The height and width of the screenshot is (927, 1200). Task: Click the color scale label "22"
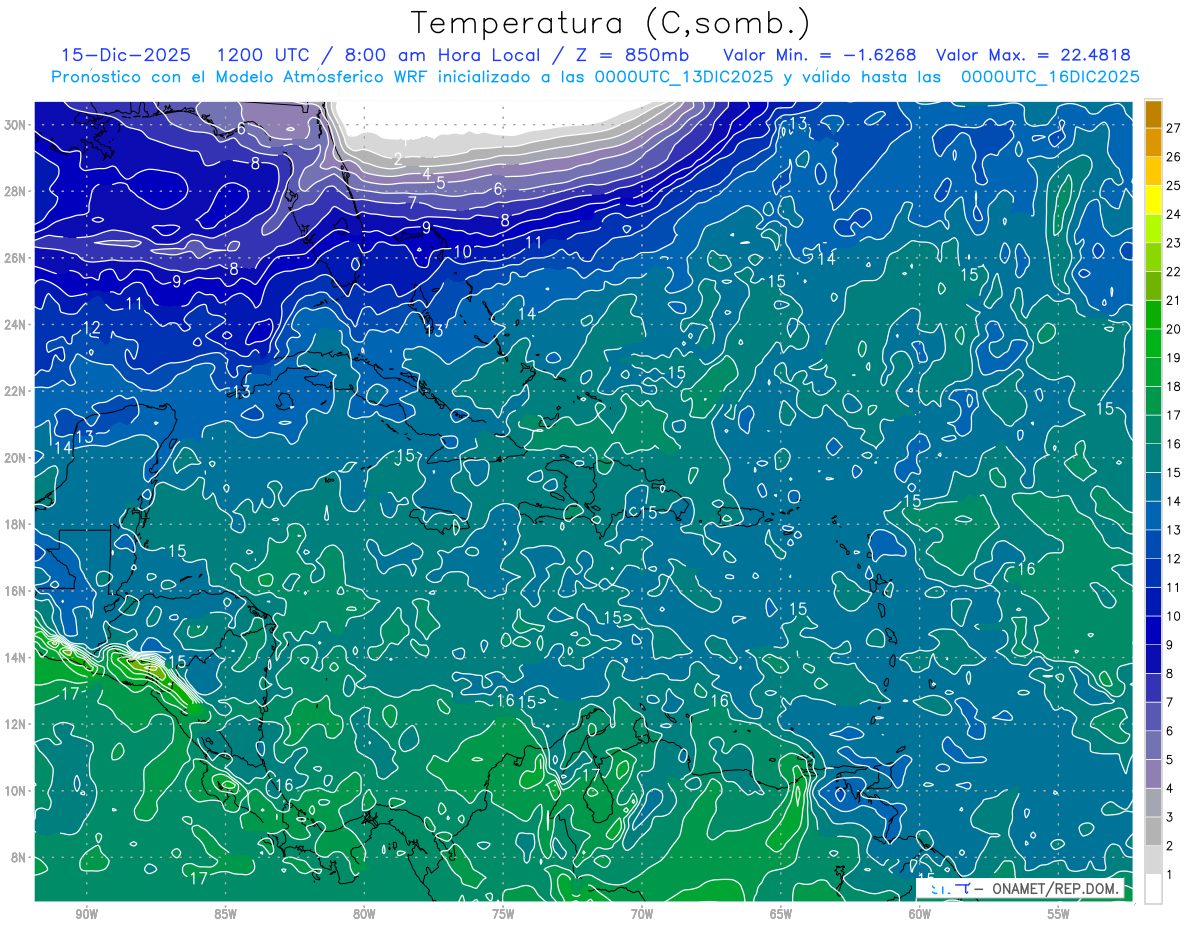1173,271
